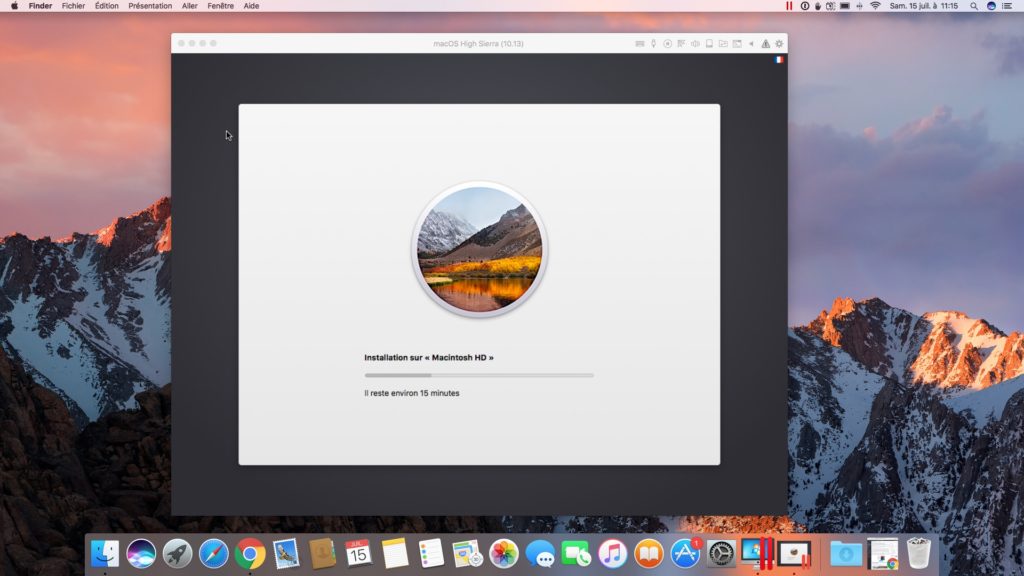This screenshot has width=1024, height=576.
Task: Open Photos from the Dock
Action: tap(504, 554)
